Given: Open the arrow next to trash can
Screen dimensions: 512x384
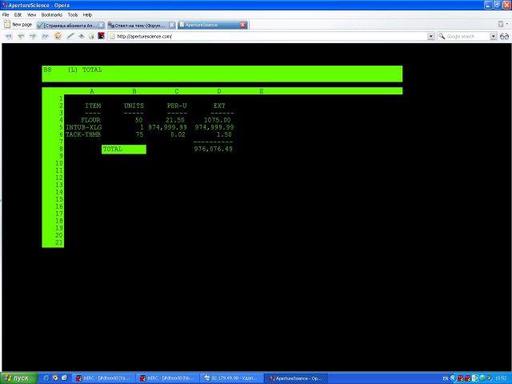Looking at the screenshot, I should pyautogui.click(x=507, y=24).
